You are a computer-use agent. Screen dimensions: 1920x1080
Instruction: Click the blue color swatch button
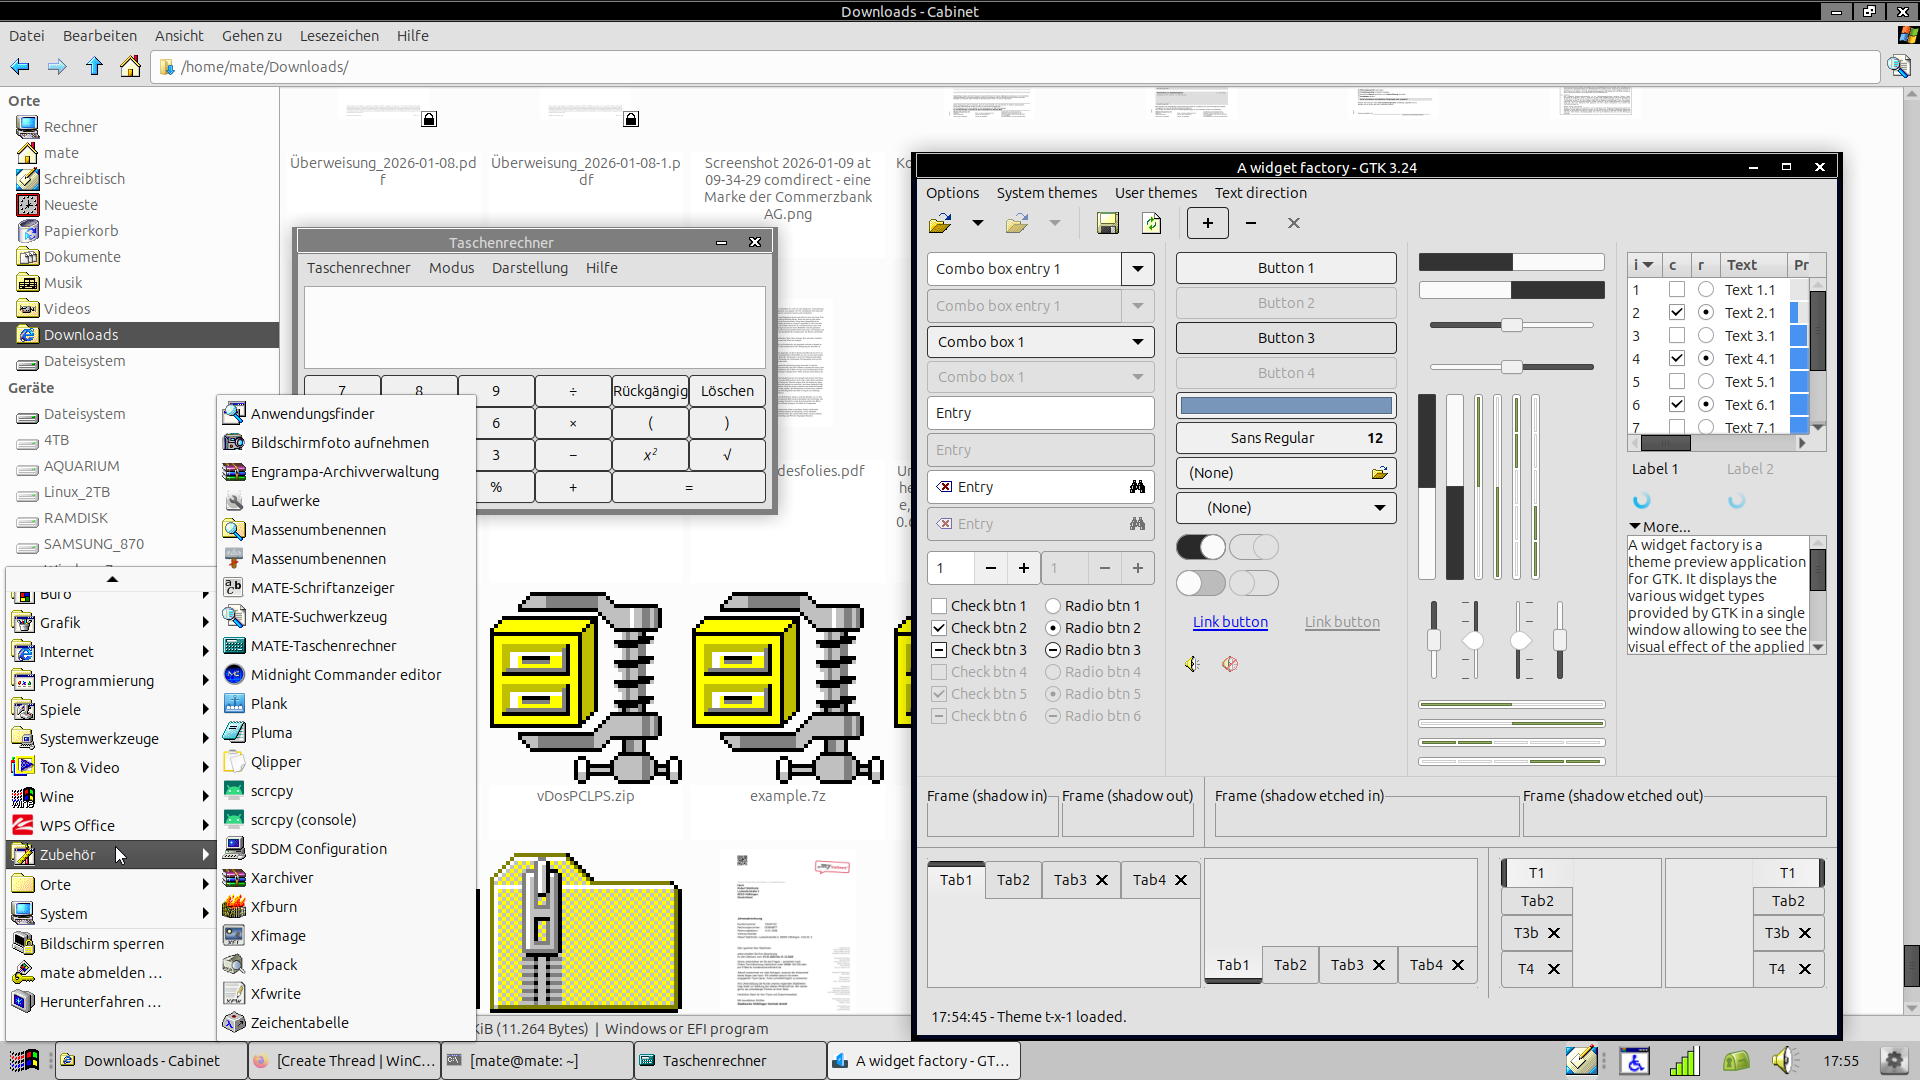pos(1285,405)
